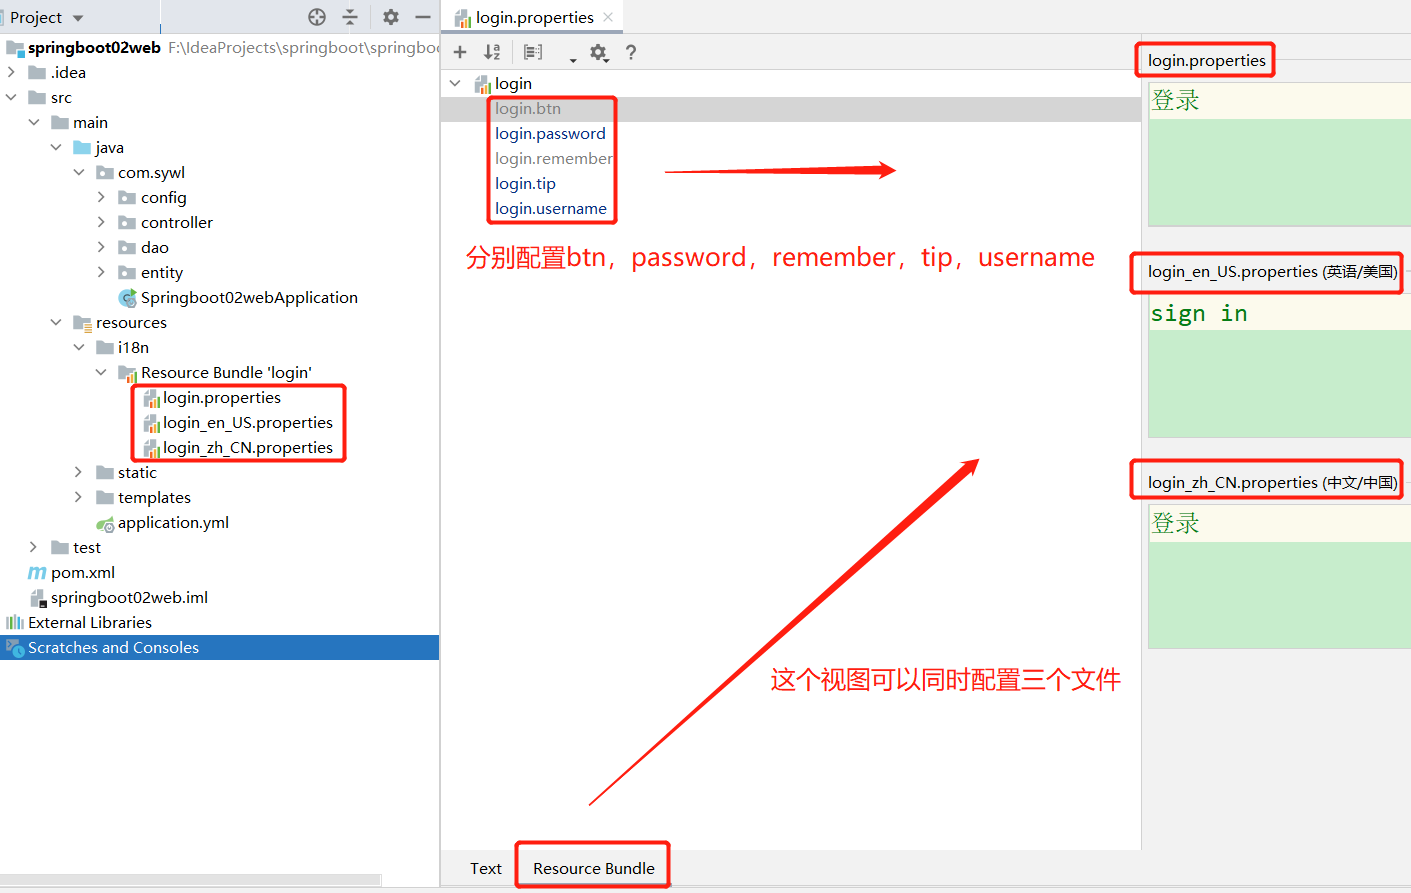The height and width of the screenshot is (893, 1411).
Task: Expand the templates folder
Action: pos(79,497)
